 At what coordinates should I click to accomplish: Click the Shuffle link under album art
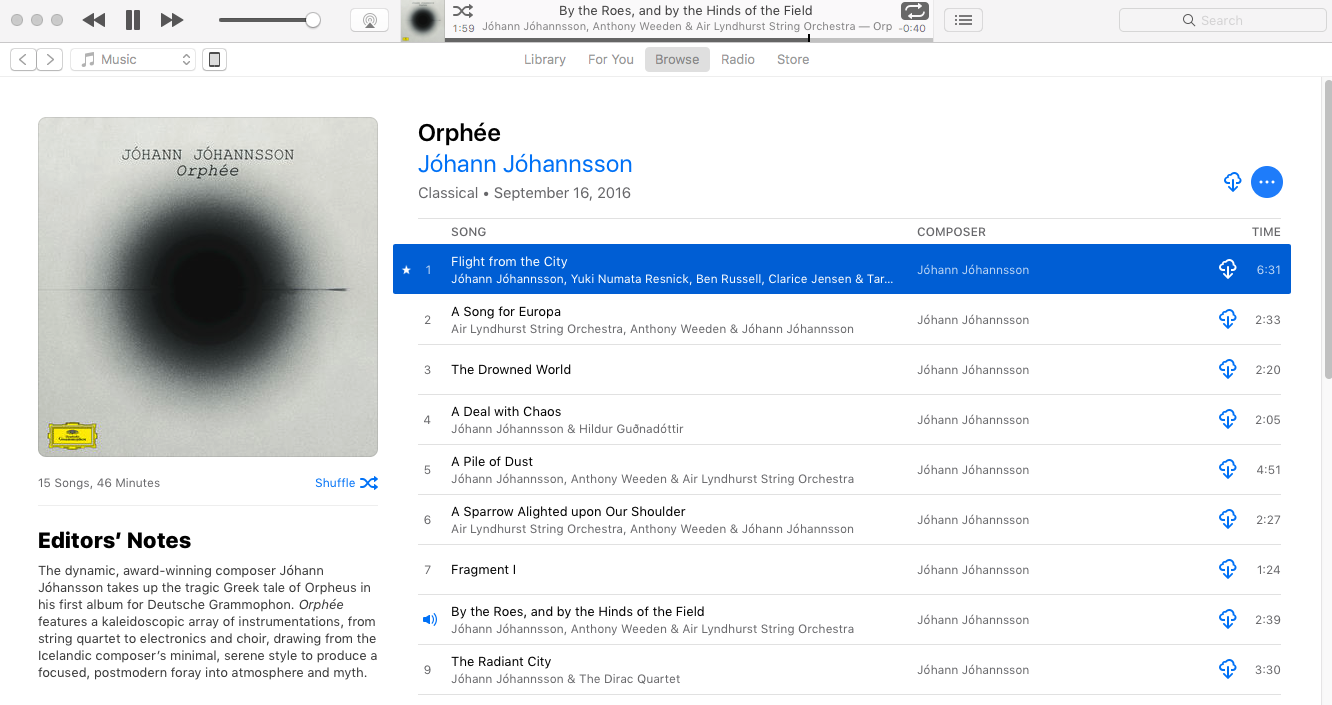click(346, 483)
